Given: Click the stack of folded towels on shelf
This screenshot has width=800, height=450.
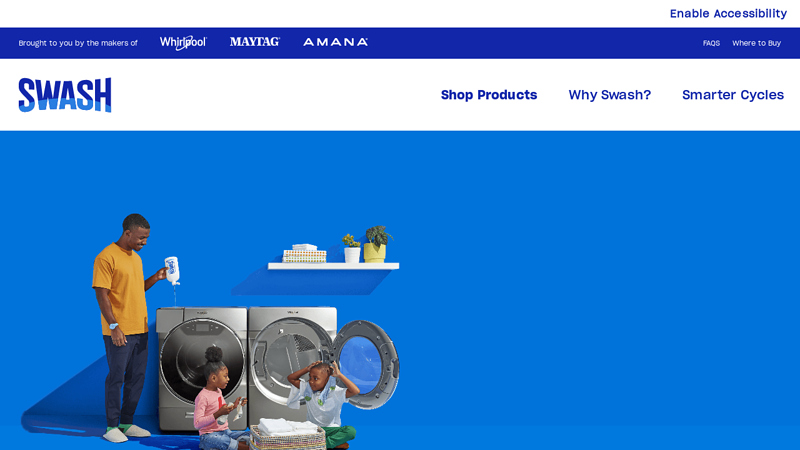Looking at the screenshot, I should (305, 254).
